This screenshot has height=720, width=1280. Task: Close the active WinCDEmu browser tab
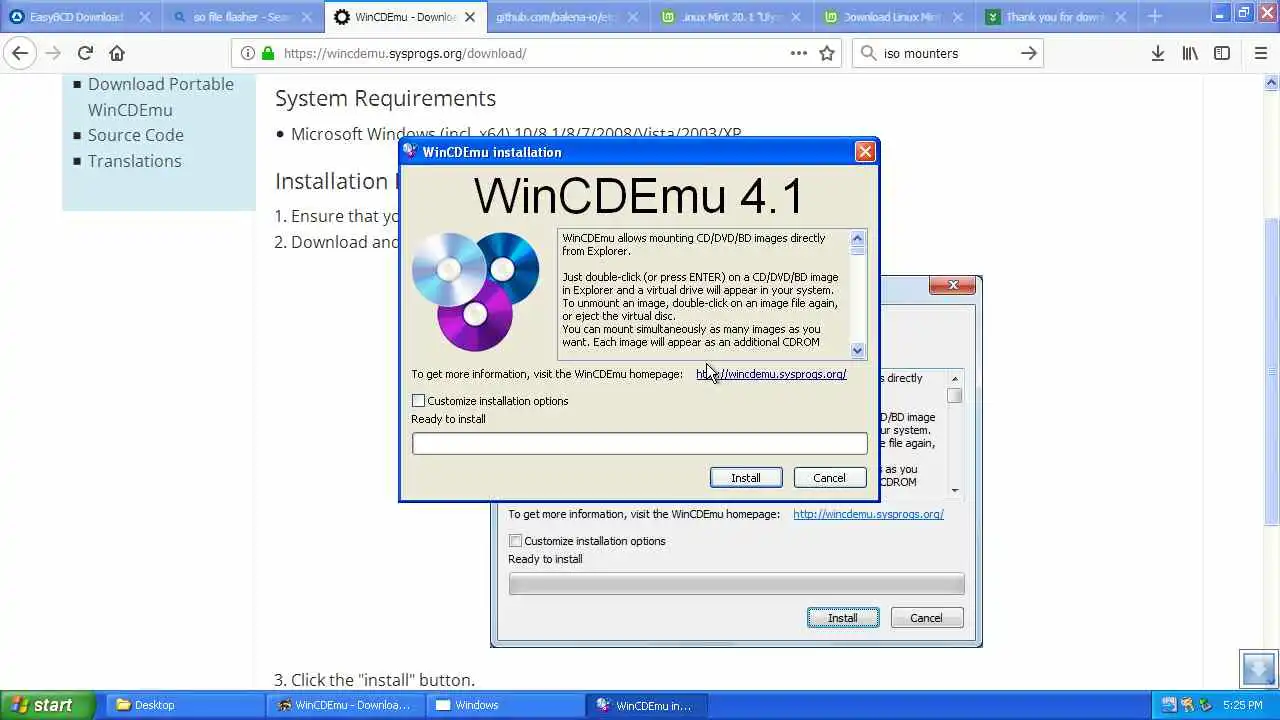tap(470, 17)
